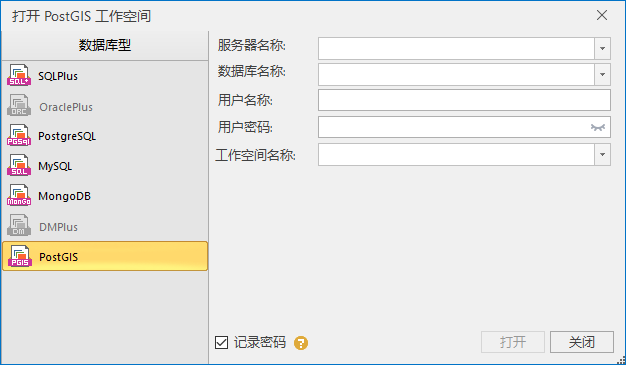
Task: Select the MySQL database icon
Action: [x=19, y=165]
